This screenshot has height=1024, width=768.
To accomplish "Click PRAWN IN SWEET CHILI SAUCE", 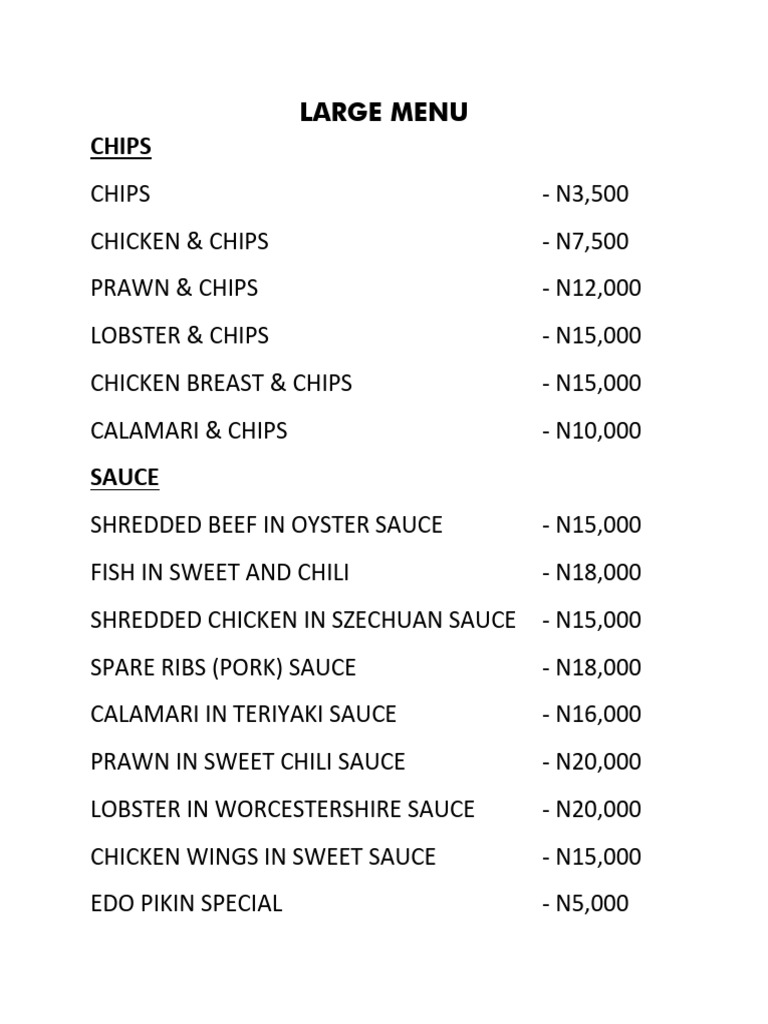I will (x=248, y=761).
